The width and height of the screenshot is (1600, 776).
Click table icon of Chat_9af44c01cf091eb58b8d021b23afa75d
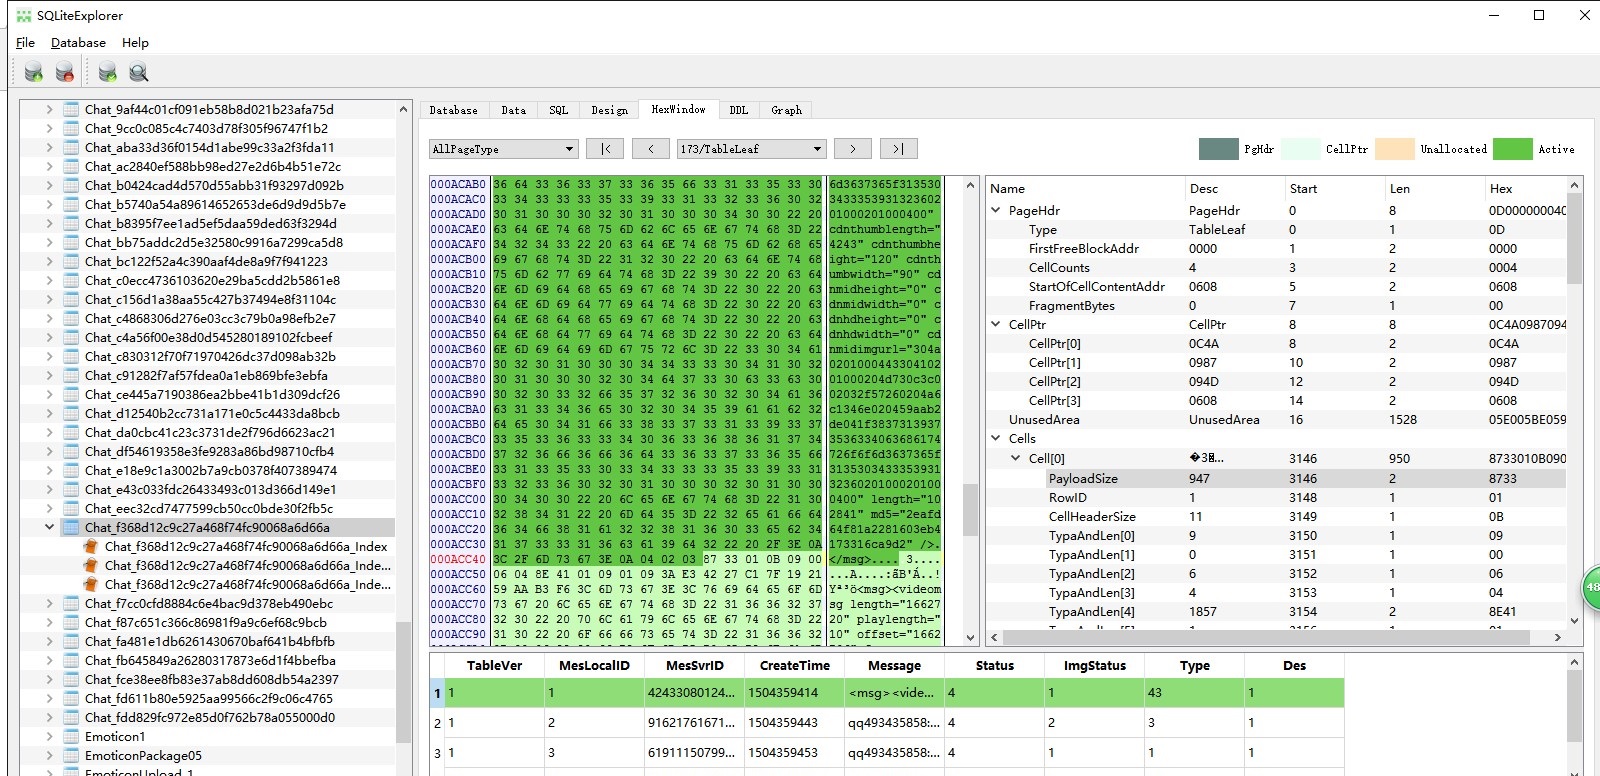(x=71, y=109)
